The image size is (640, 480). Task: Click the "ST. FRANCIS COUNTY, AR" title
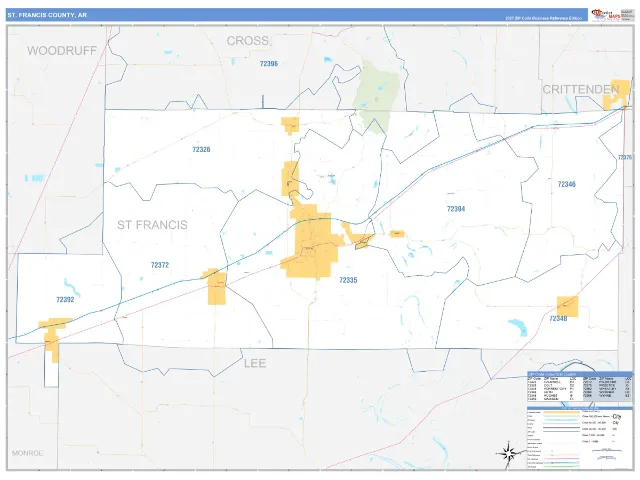47,15
